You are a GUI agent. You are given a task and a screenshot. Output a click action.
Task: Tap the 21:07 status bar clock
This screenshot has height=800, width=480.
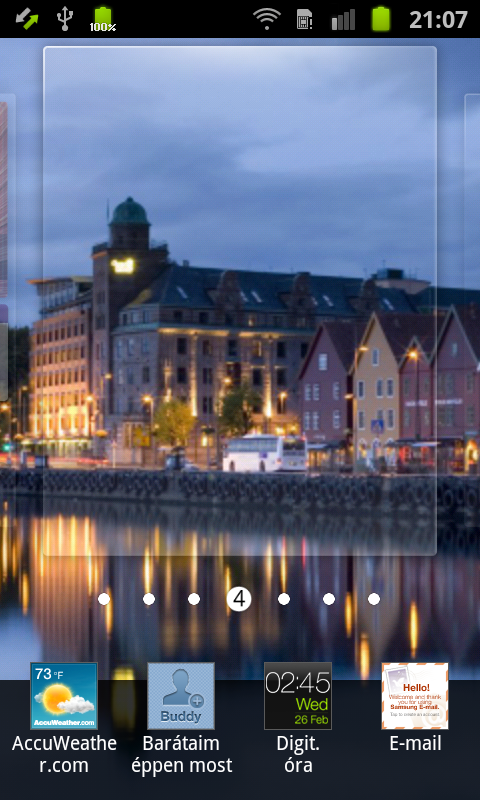(439, 19)
